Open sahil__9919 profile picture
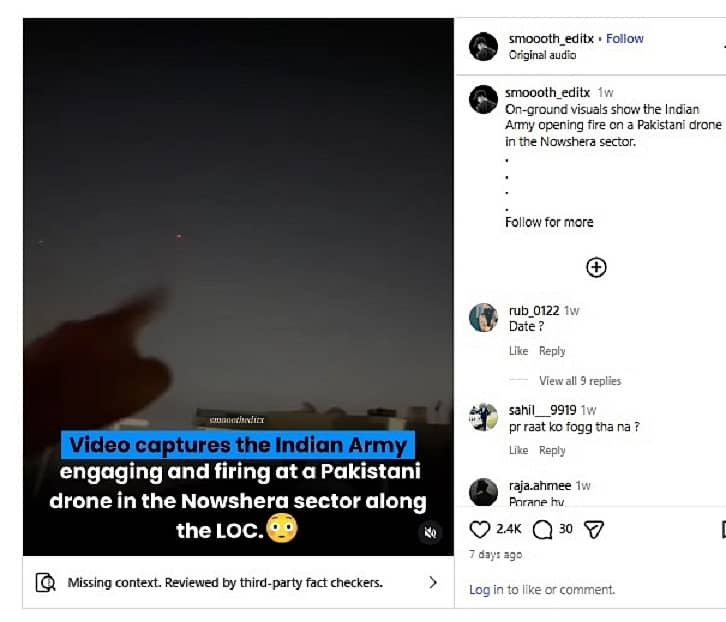726x622 pixels. pos(484,416)
